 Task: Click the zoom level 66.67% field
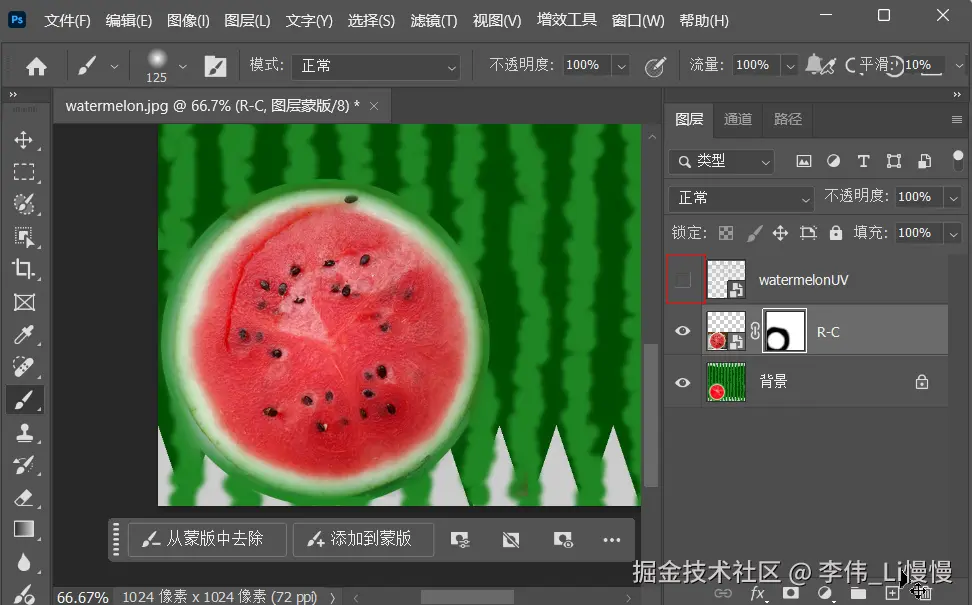pos(82,598)
